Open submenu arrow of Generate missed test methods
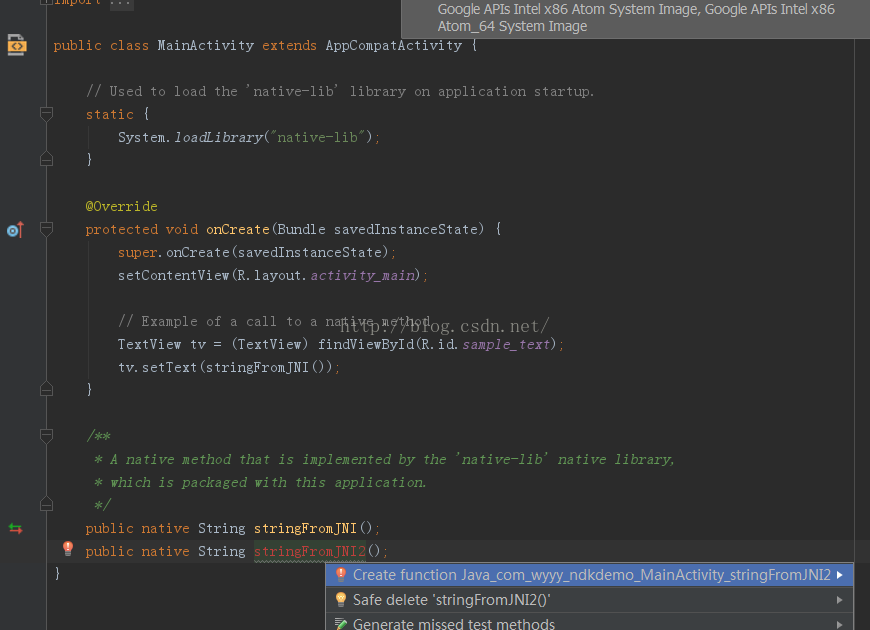 point(839,624)
